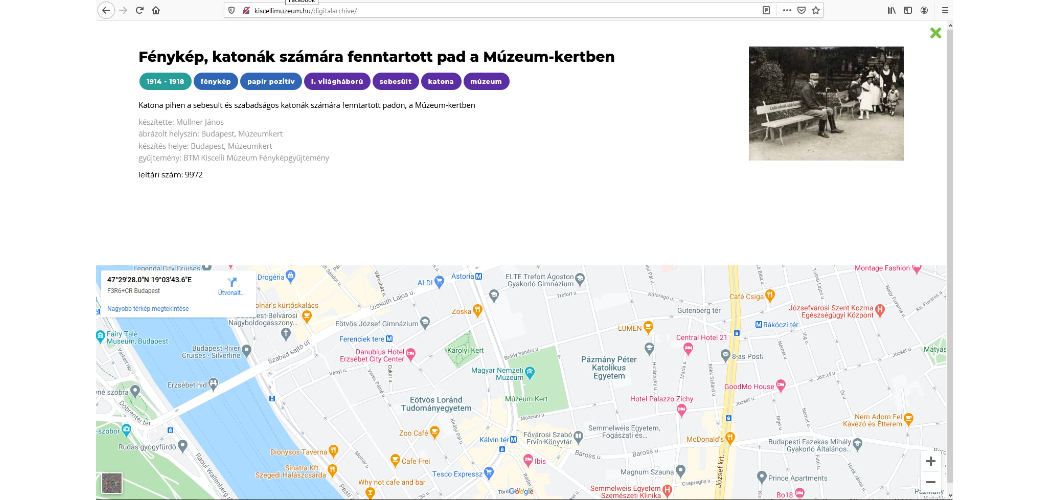This screenshot has width=1050, height=500.
Task: Open the Magyar Nemzeti Múzeum map marker
Action: [x=530, y=371]
